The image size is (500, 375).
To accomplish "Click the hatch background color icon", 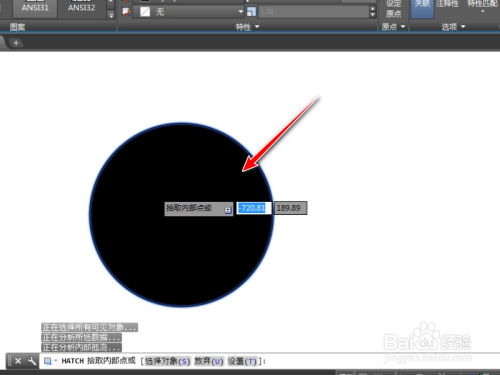I will [x=126, y=12].
